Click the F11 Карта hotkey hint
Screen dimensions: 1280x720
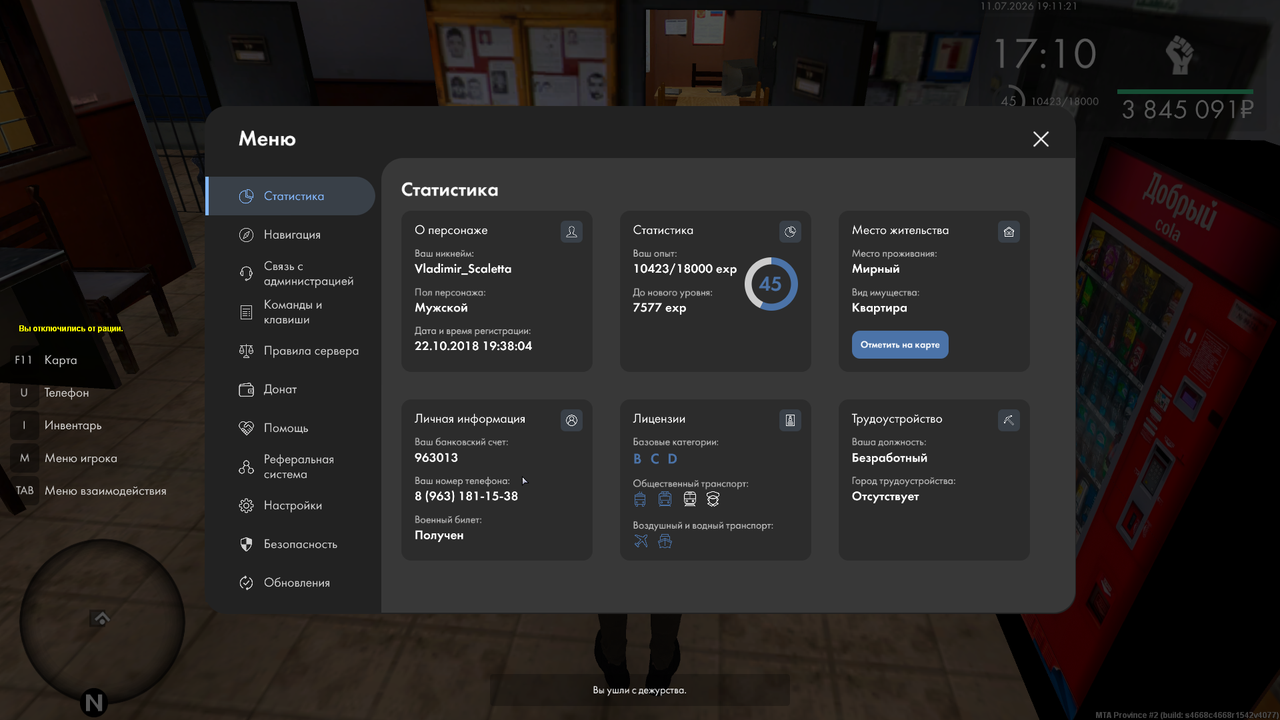46,360
